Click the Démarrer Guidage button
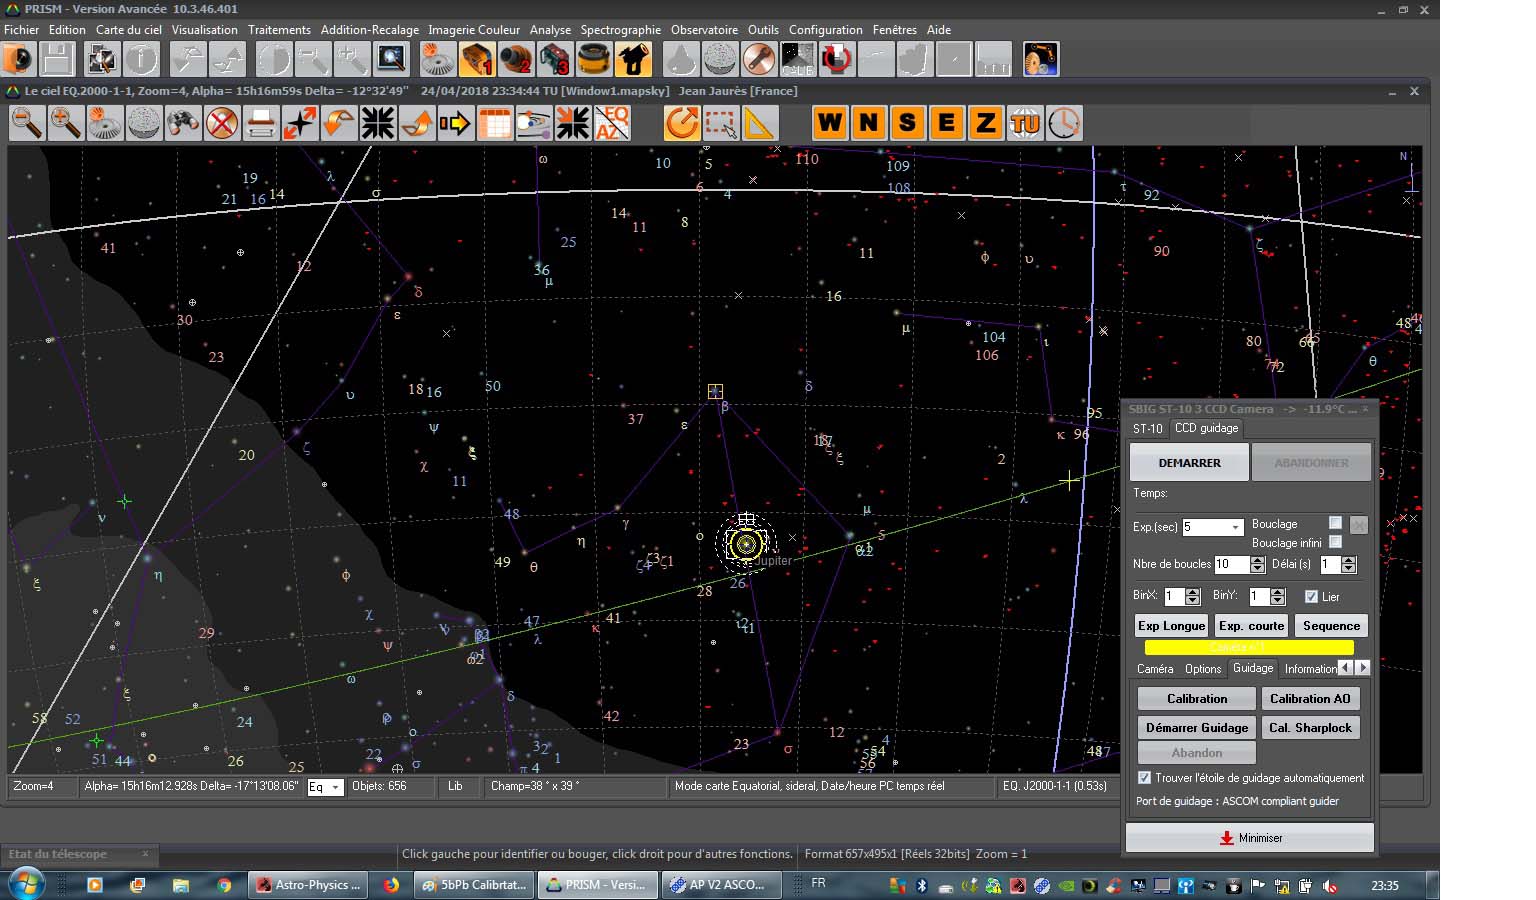Image resolution: width=1536 pixels, height=900 pixels. pos(1196,727)
